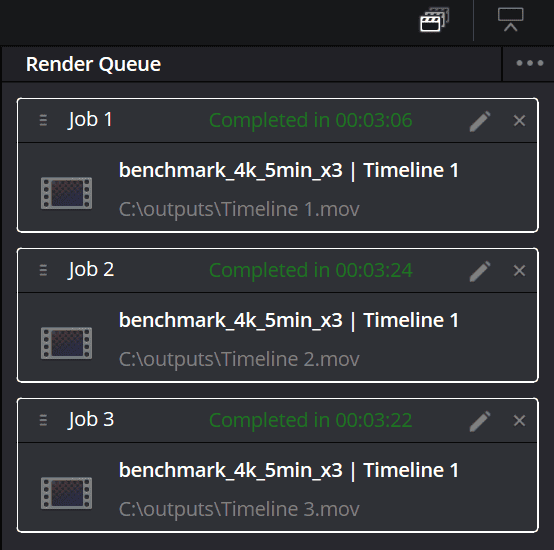Click the Timeline 3.mov output path
The height and width of the screenshot is (550, 554).
[x=239, y=509]
